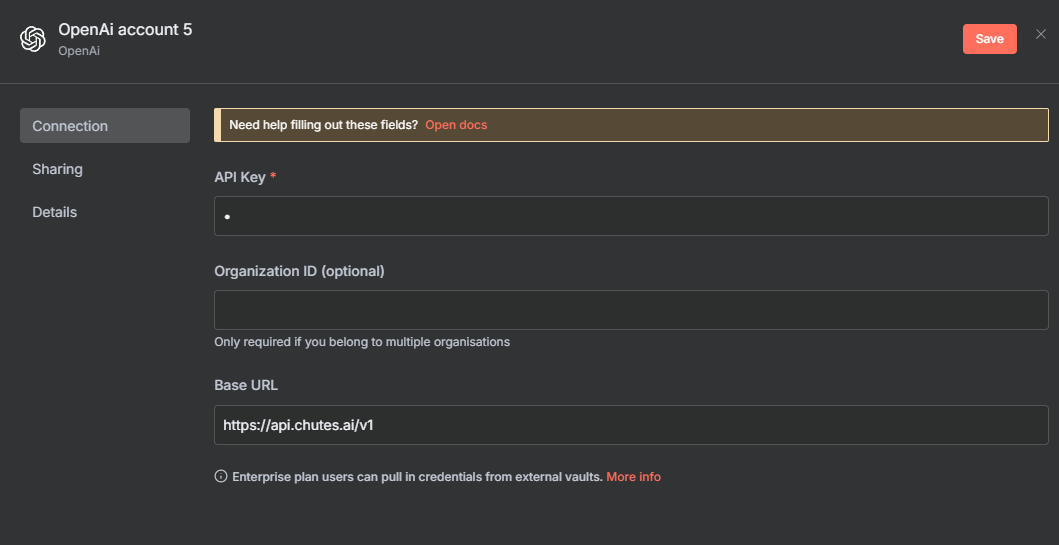Screen dimensions: 1059x545
Task: Follow the More info link
Action: click(x=633, y=477)
